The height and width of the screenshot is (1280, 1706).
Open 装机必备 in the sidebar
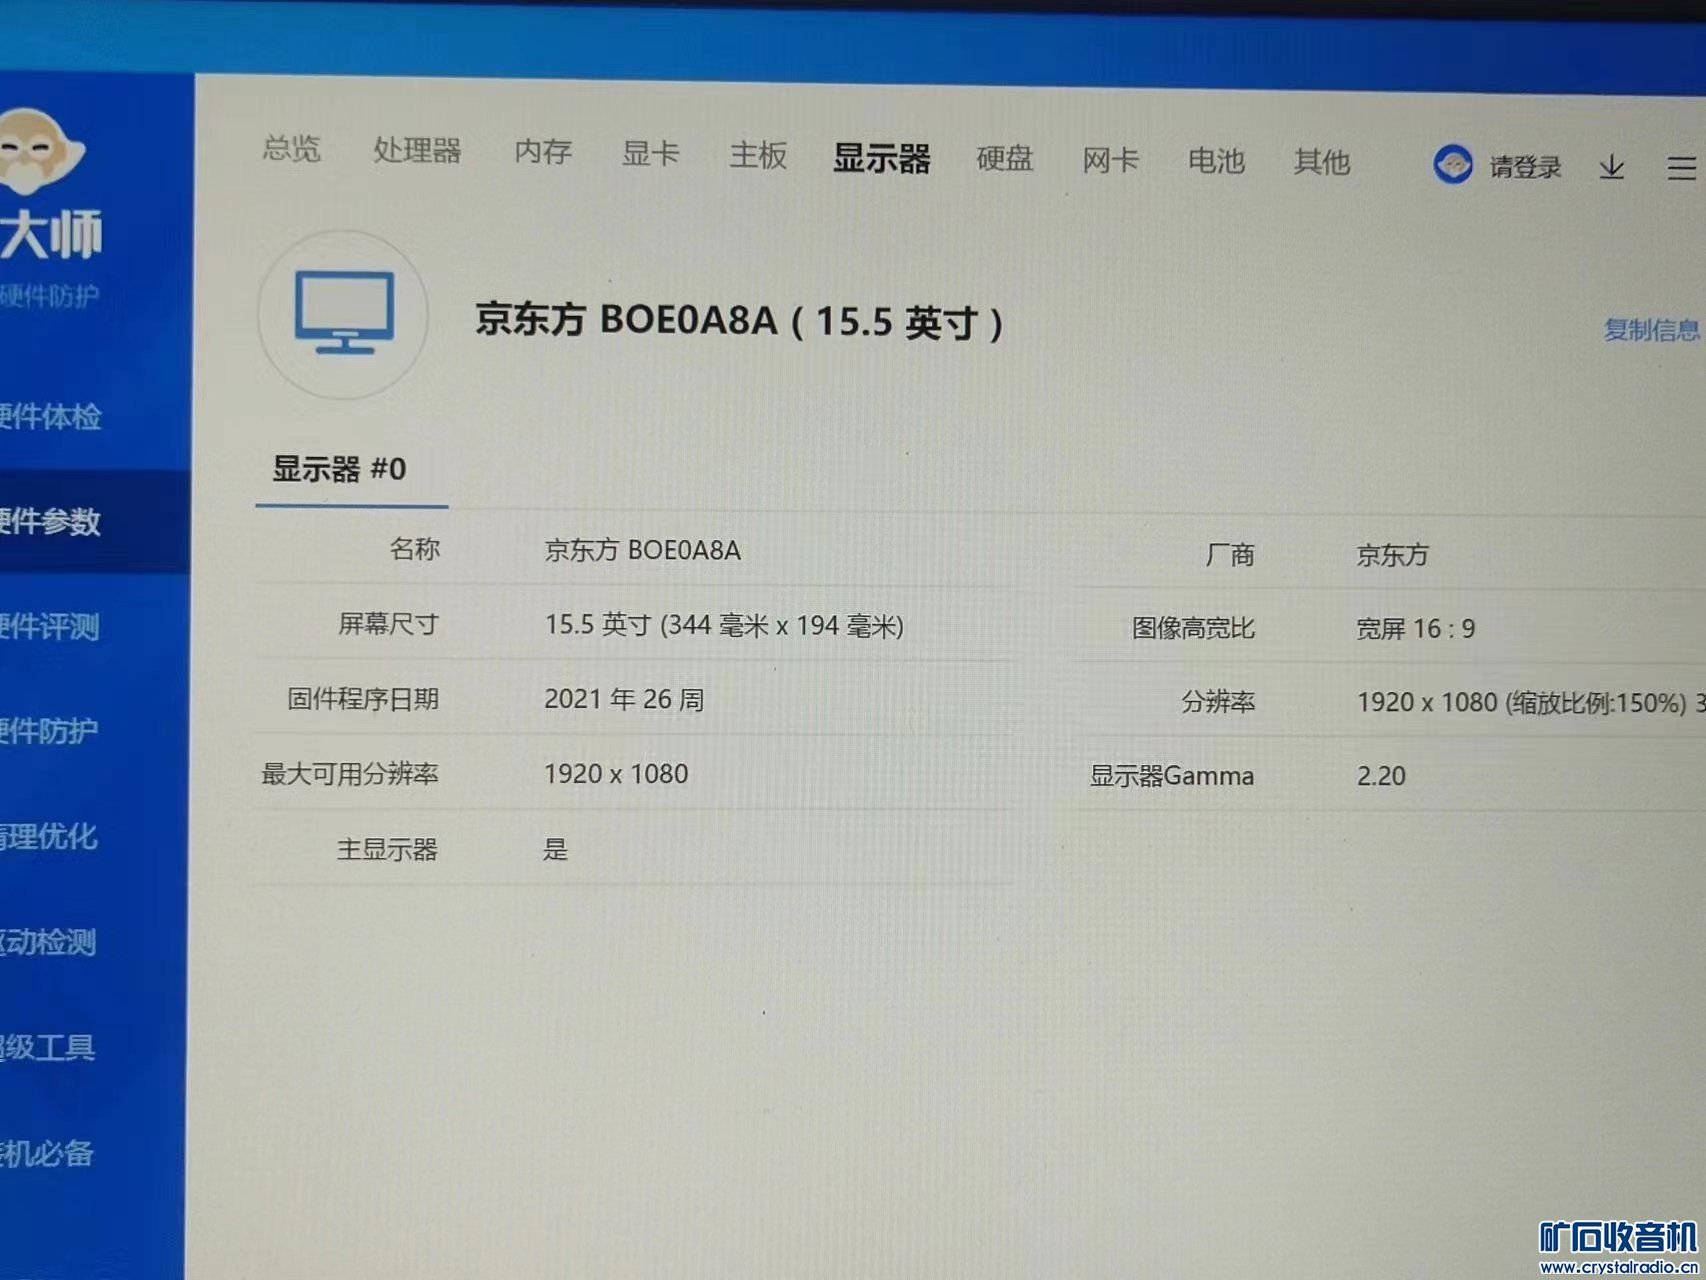tap(47, 1153)
